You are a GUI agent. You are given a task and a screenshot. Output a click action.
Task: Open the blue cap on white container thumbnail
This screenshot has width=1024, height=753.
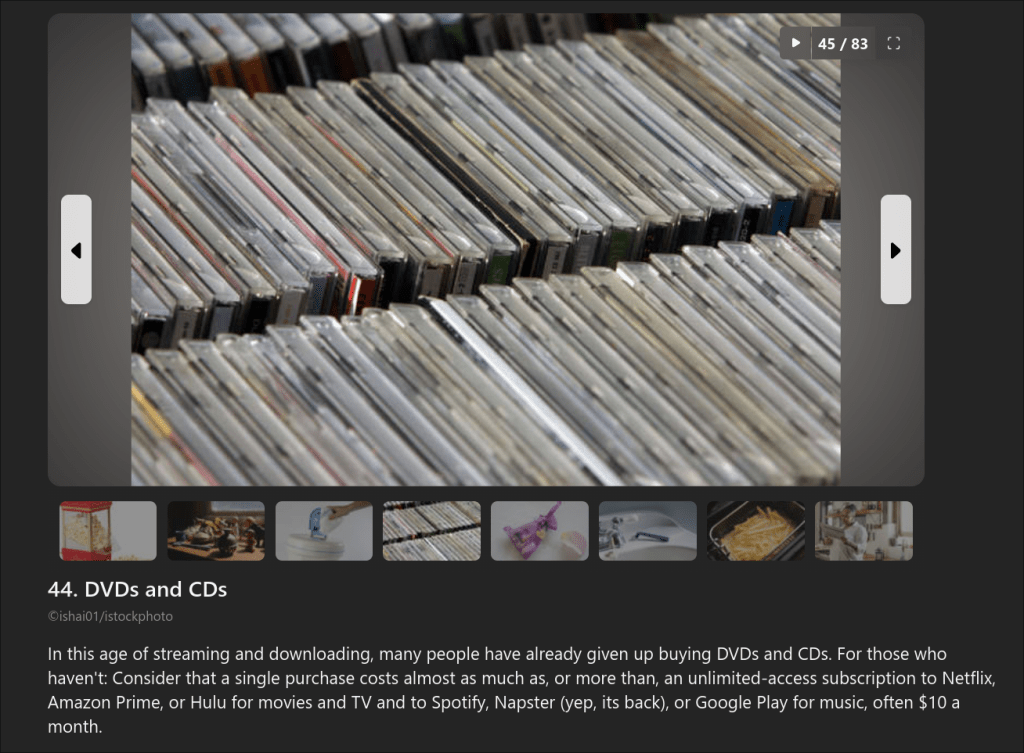coord(324,531)
